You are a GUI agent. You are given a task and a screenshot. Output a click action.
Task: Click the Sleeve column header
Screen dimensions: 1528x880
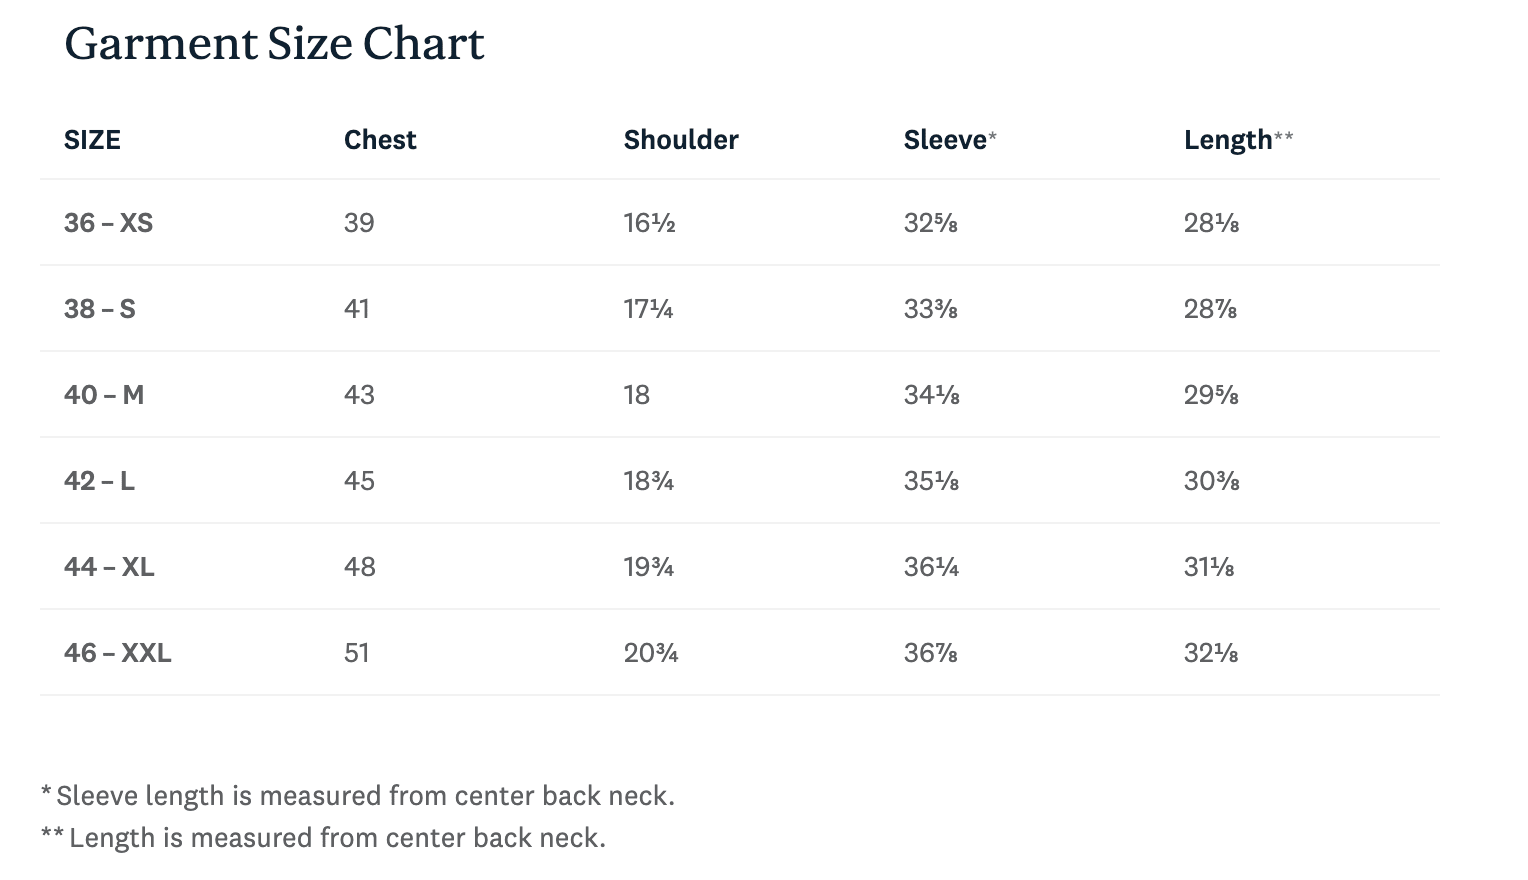[945, 140]
